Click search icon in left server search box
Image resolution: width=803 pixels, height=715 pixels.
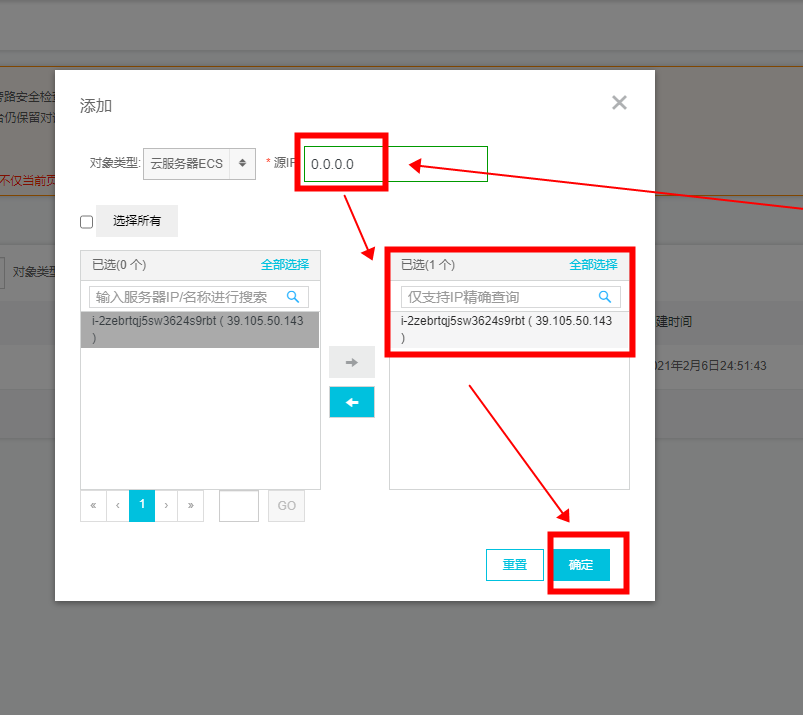293,297
